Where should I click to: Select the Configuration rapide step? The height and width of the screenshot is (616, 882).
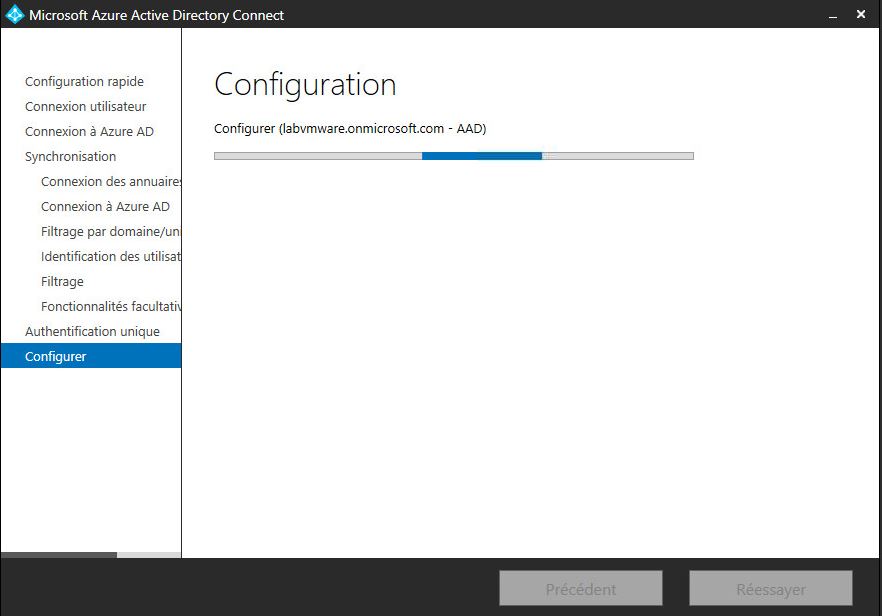pyautogui.click(x=84, y=82)
